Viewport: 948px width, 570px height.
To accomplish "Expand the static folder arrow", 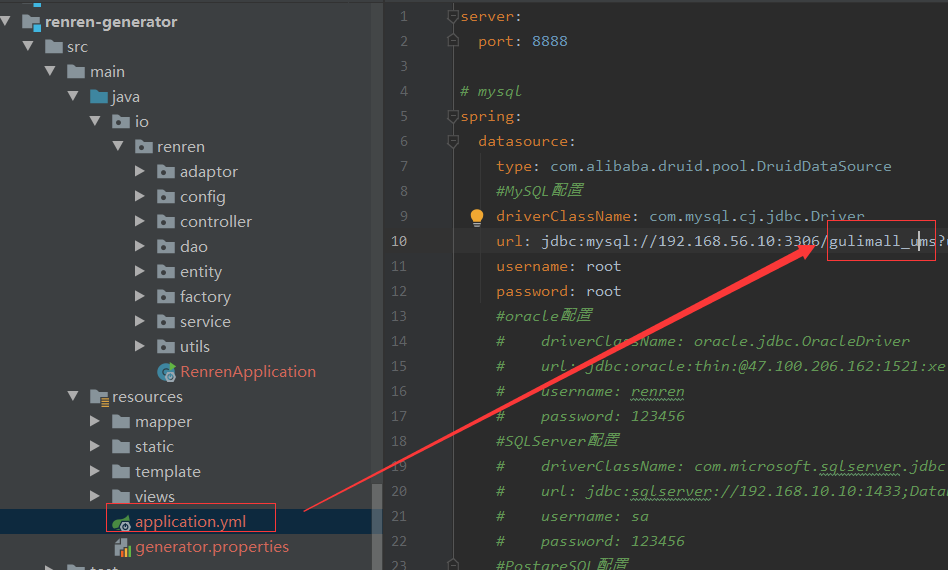I will coord(95,446).
